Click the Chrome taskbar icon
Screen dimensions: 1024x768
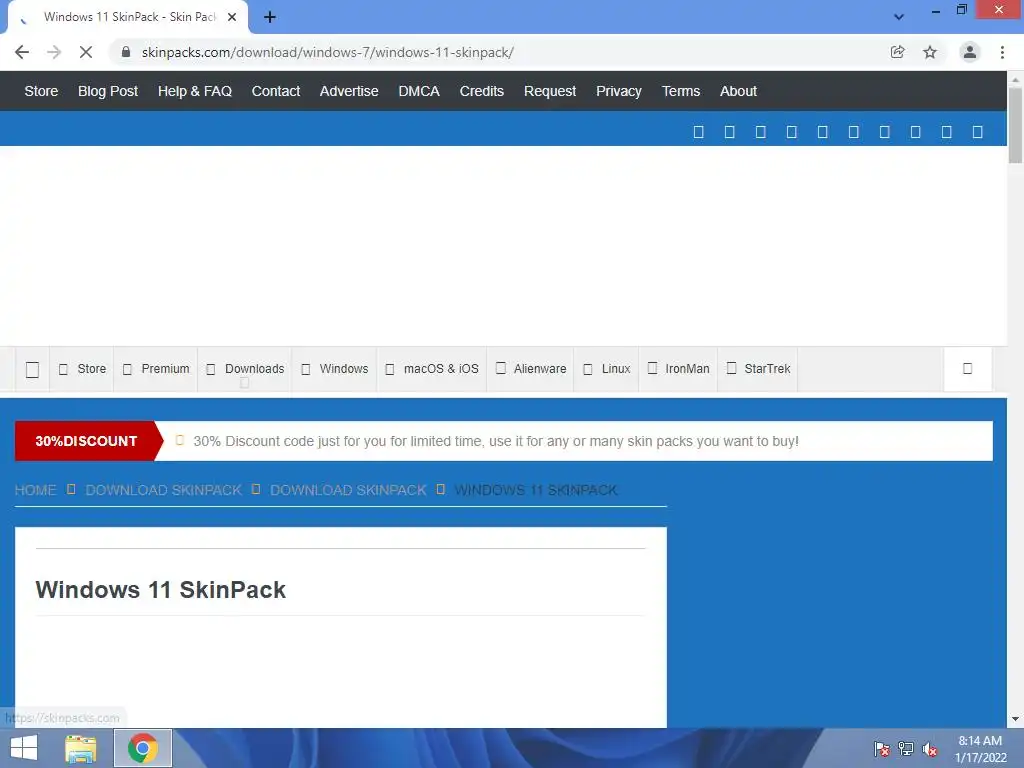143,748
